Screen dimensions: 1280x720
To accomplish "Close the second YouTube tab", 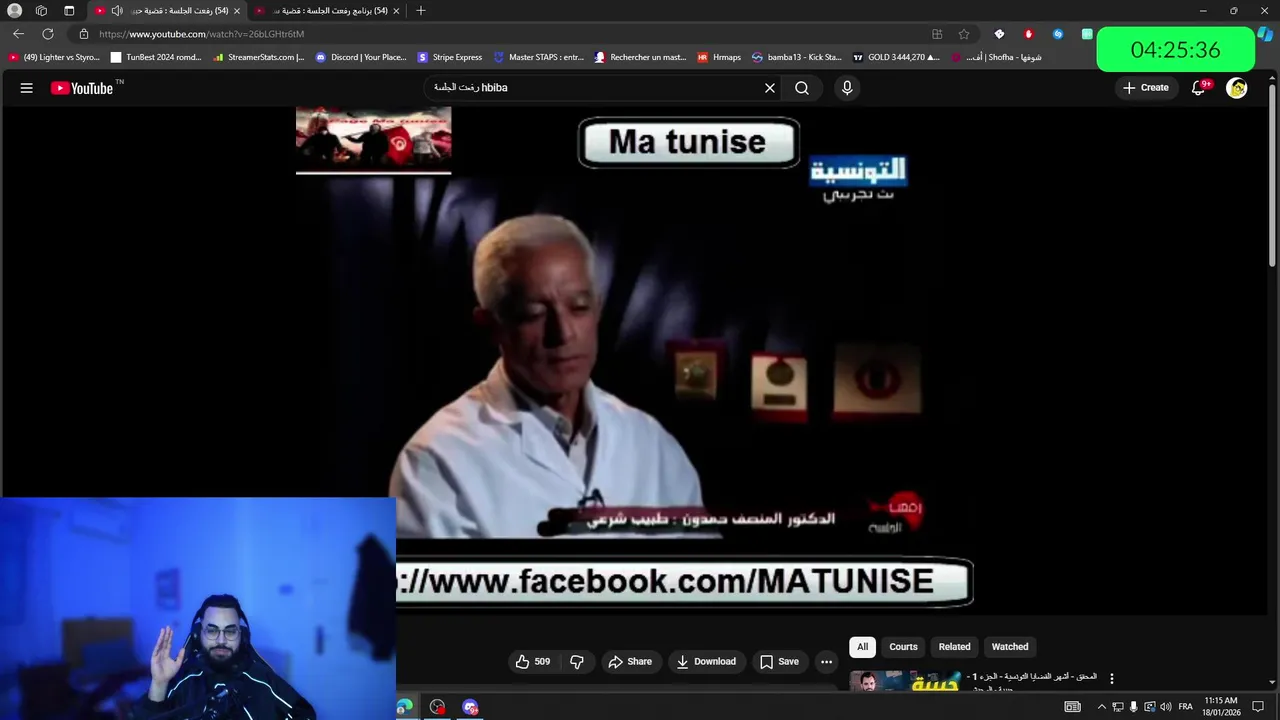I will pos(396,11).
